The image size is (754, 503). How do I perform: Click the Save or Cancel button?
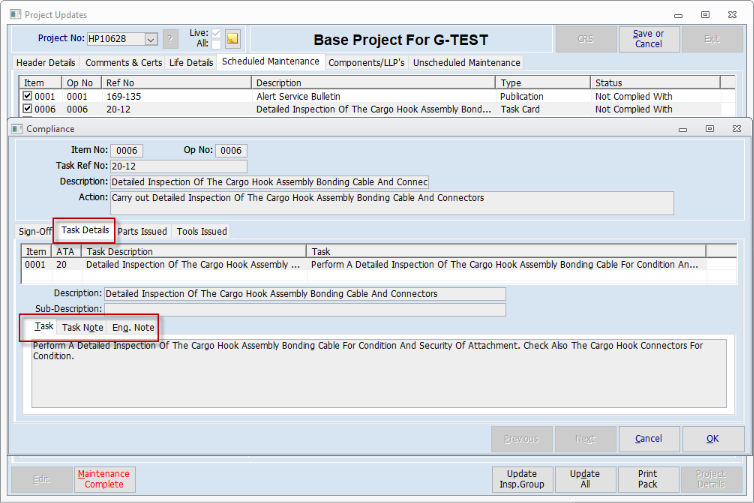click(648, 39)
